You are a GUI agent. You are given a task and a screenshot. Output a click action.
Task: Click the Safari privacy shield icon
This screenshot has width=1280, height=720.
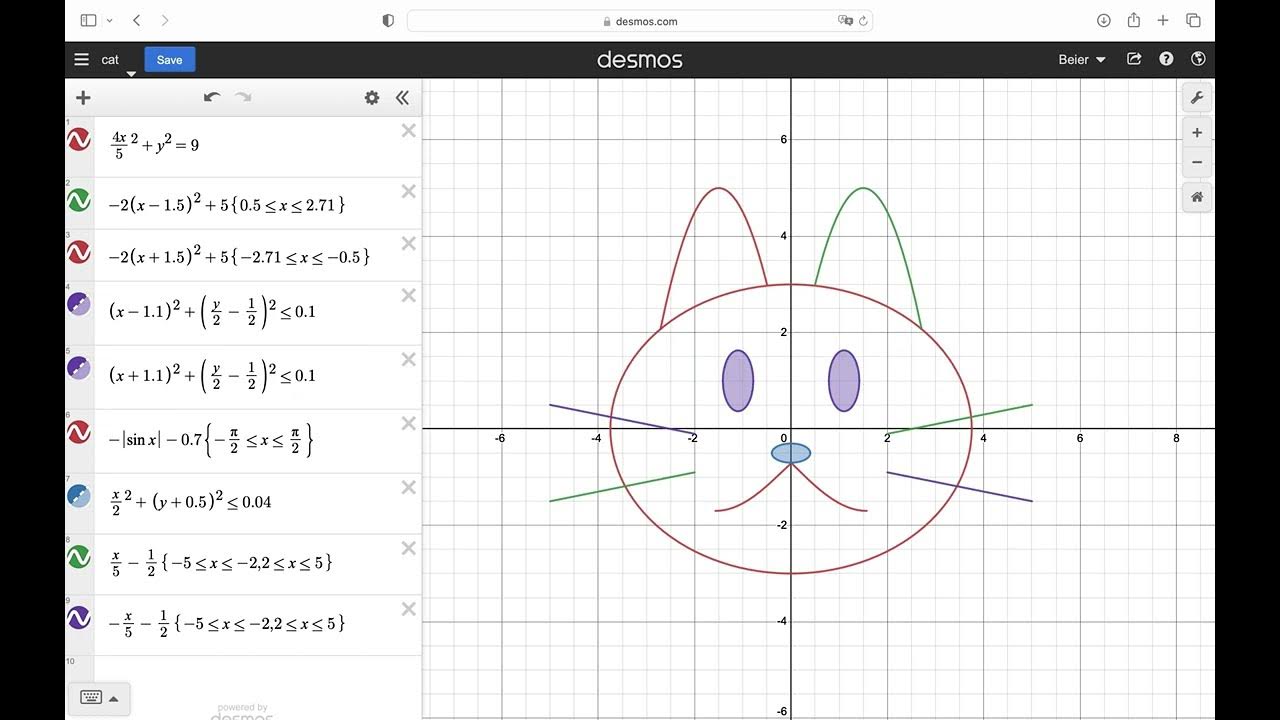tap(389, 20)
